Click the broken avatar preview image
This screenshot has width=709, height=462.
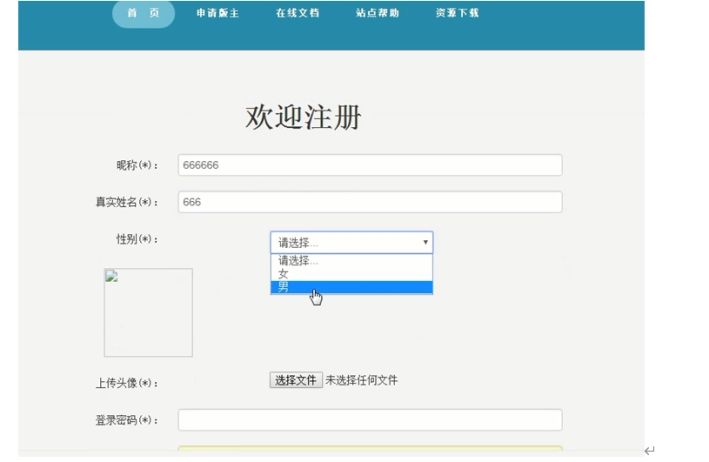tap(148, 312)
